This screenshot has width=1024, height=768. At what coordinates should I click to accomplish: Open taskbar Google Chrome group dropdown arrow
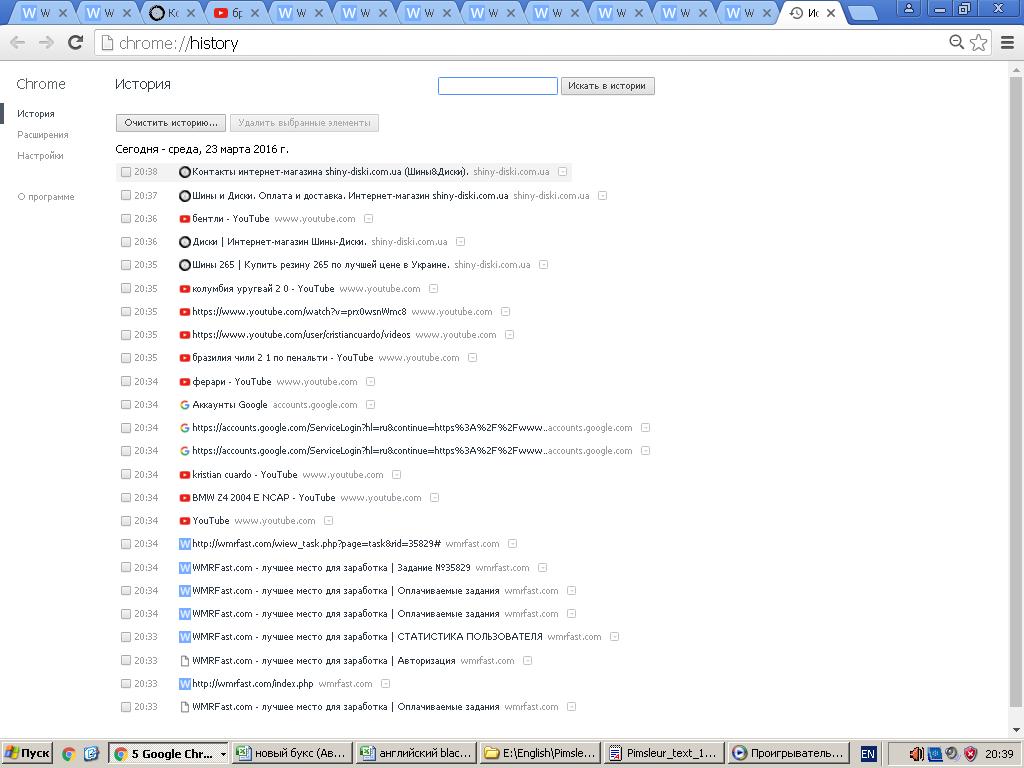coord(223,754)
